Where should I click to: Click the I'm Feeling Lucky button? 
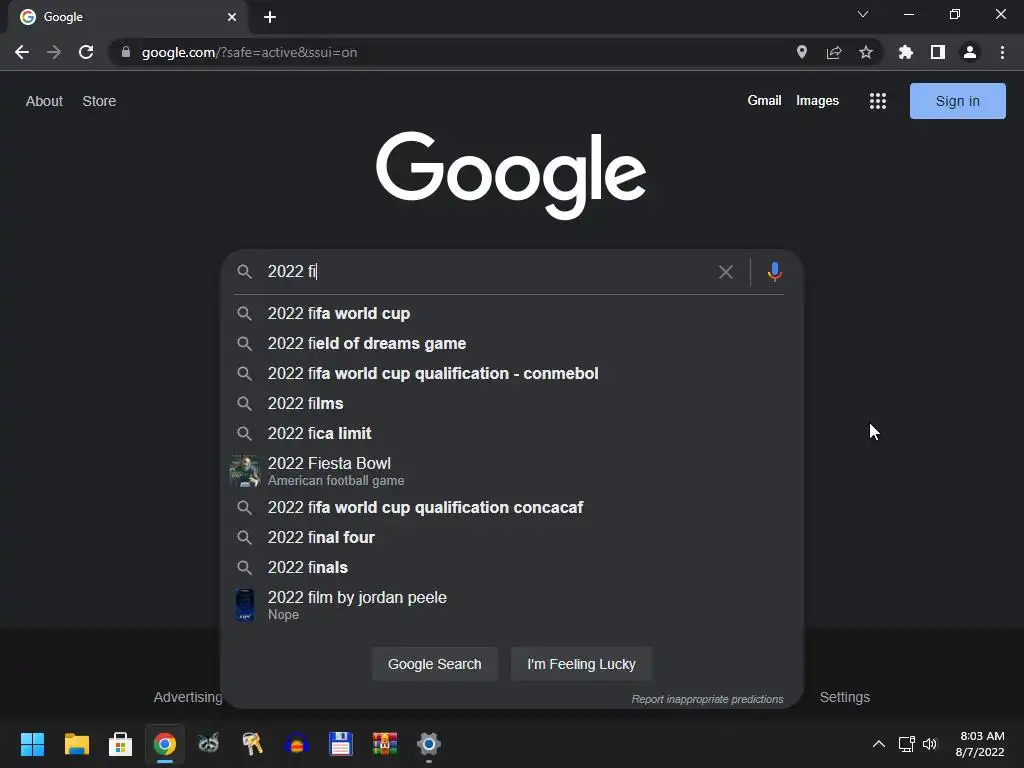(x=581, y=664)
